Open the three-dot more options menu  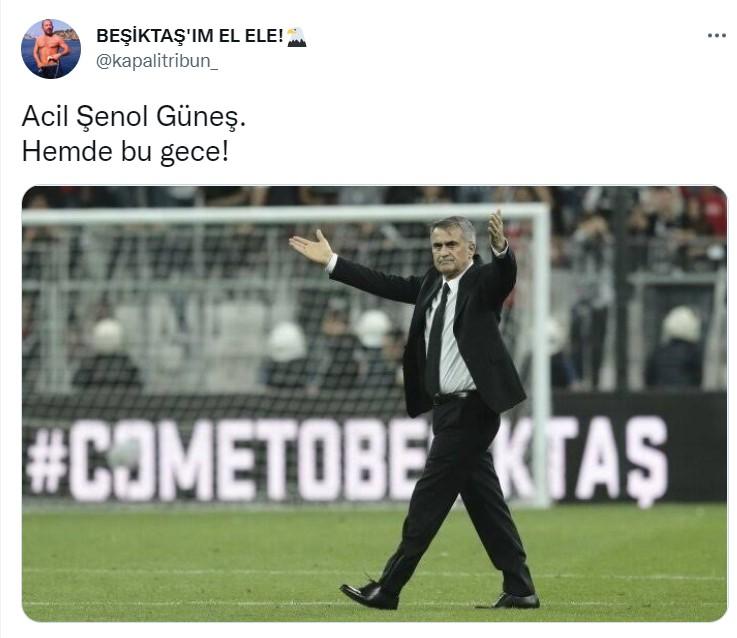[x=716, y=36]
